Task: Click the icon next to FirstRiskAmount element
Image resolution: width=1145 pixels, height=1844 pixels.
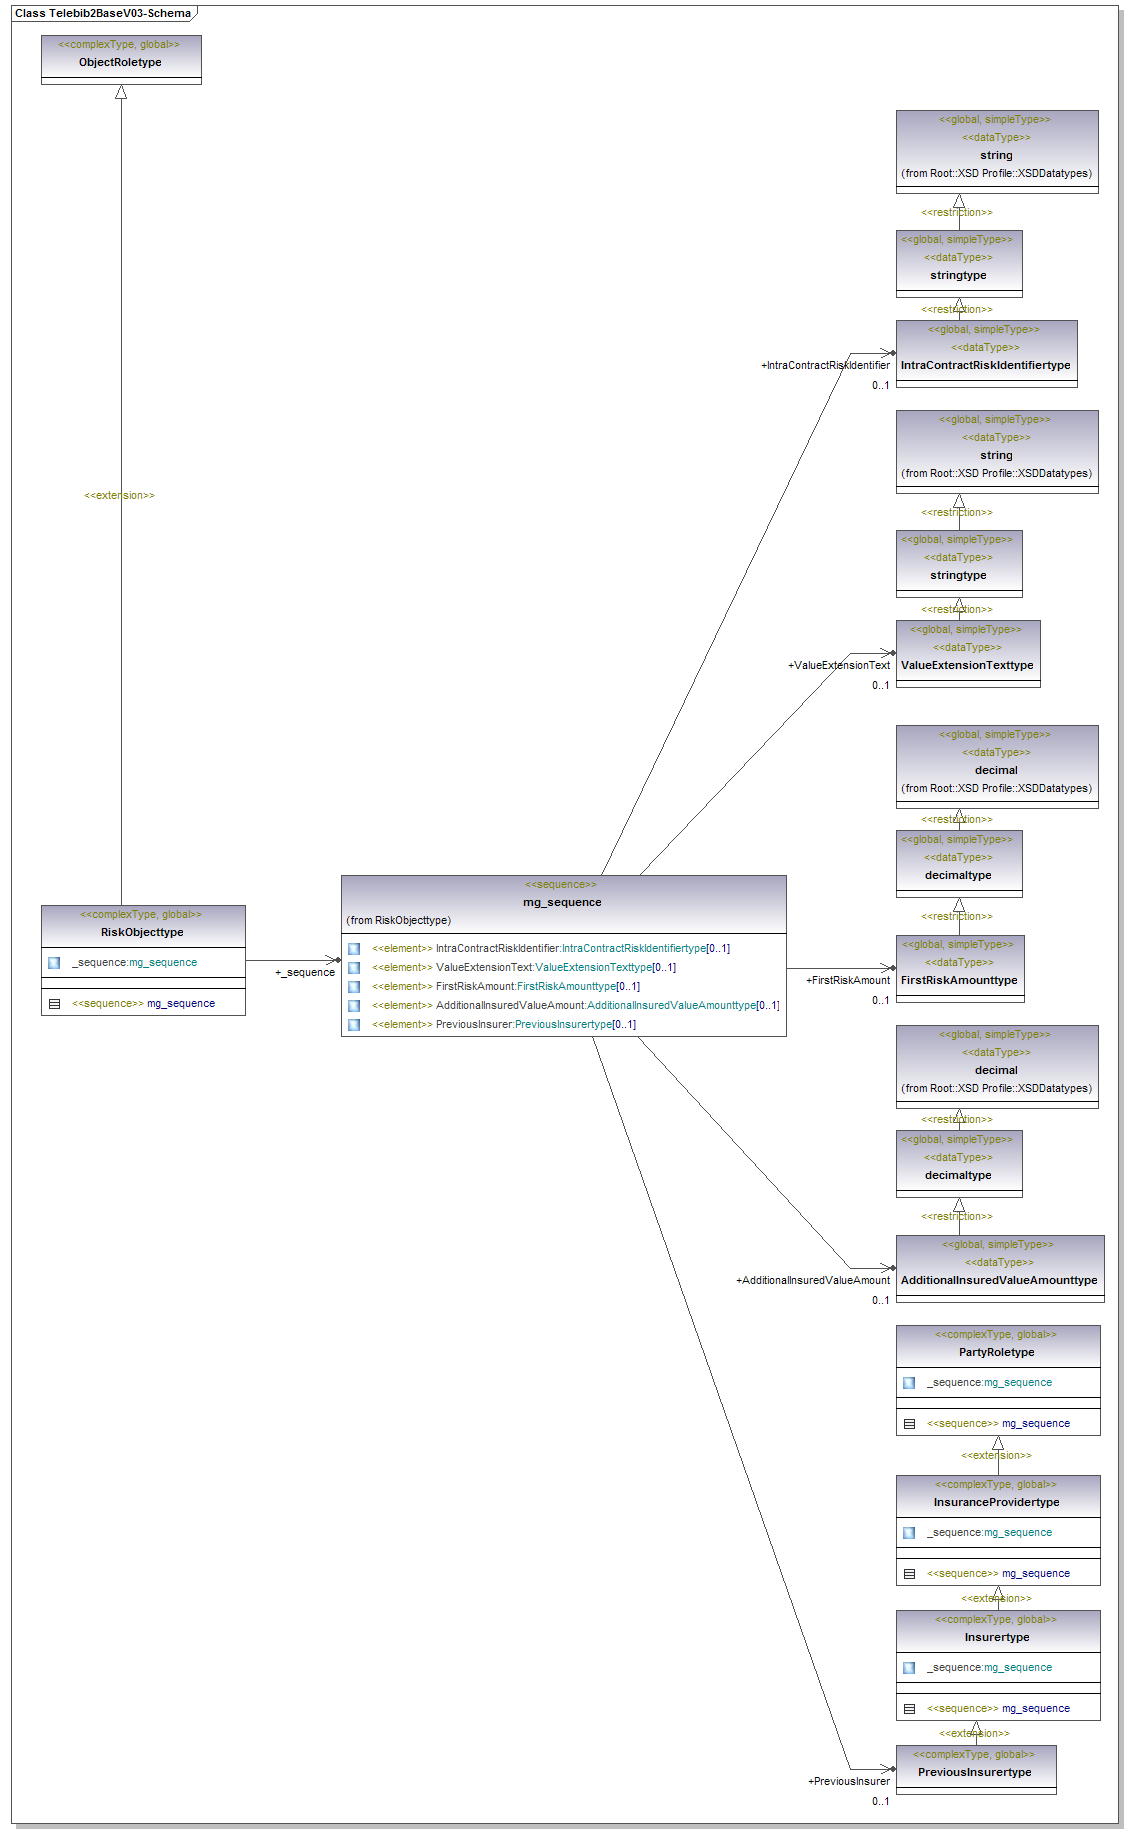Action: pyautogui.click(x=354, y=987)
